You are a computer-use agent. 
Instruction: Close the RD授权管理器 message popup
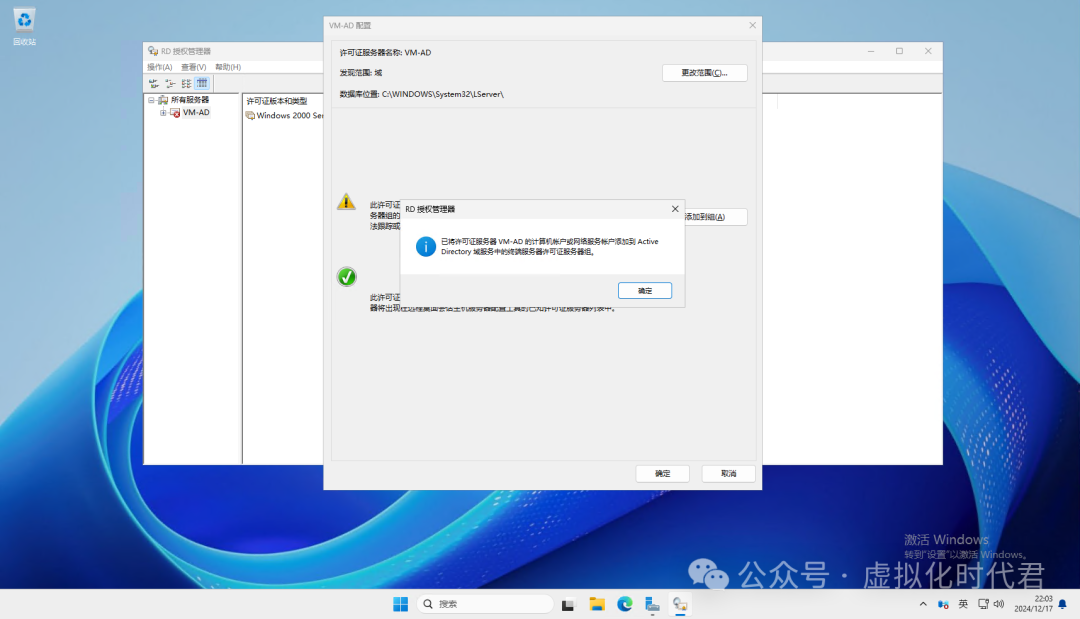pyautogui.click(x=675, y=209)
